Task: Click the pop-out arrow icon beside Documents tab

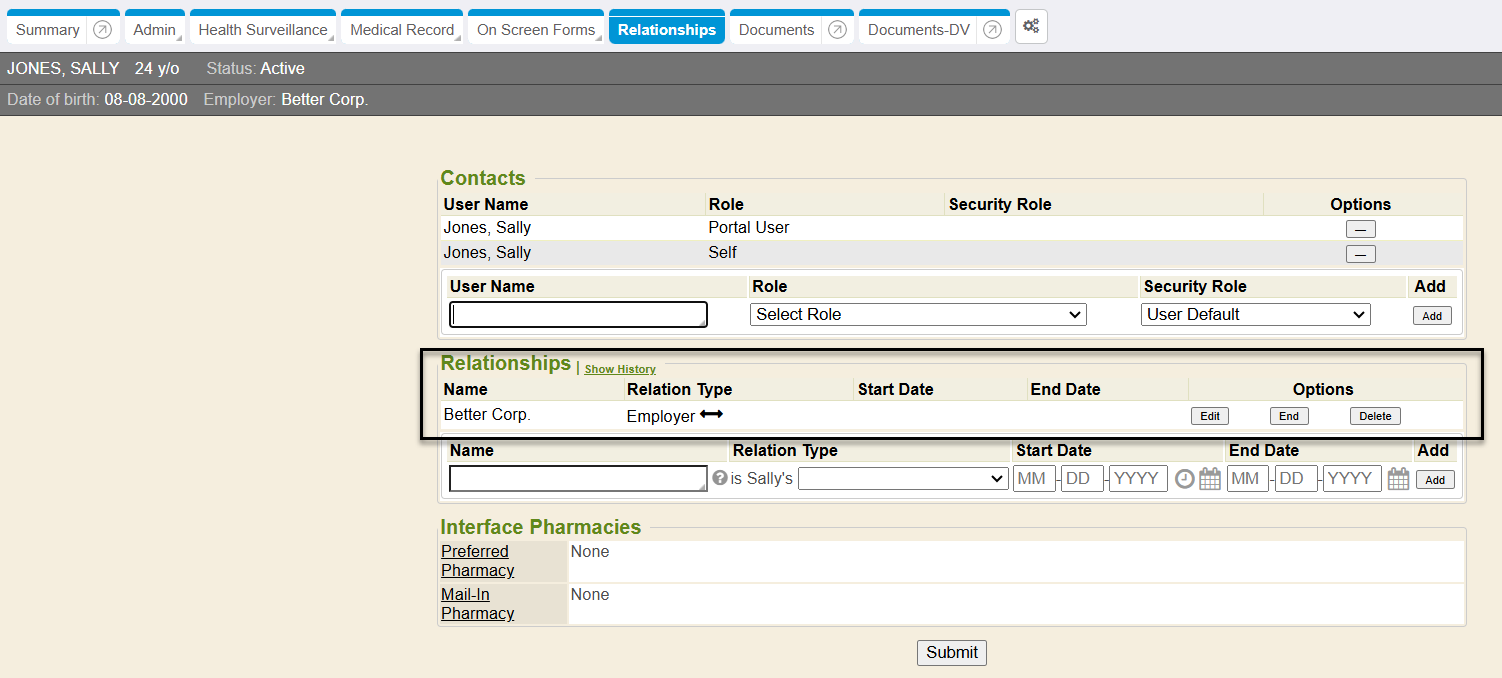Action: pos(838,30)
